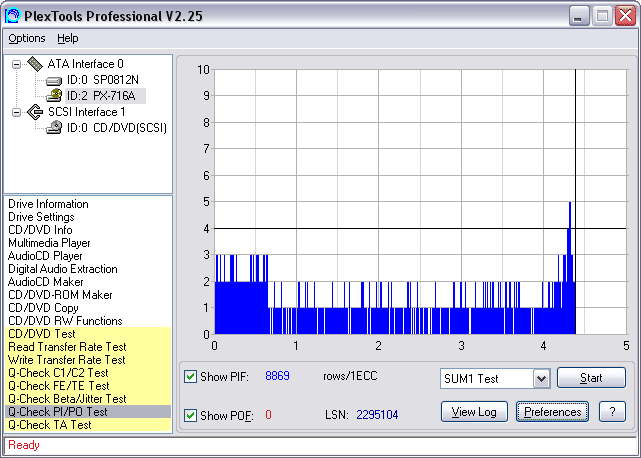This screenshot has height=458, width=641.
Task: Click the LSN value 2295104
Action: click(x=377, y=415)
